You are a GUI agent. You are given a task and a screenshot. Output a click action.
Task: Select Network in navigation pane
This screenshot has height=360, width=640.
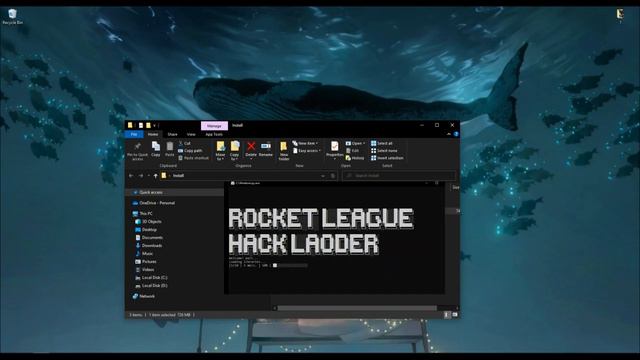(x=144, y=296)
